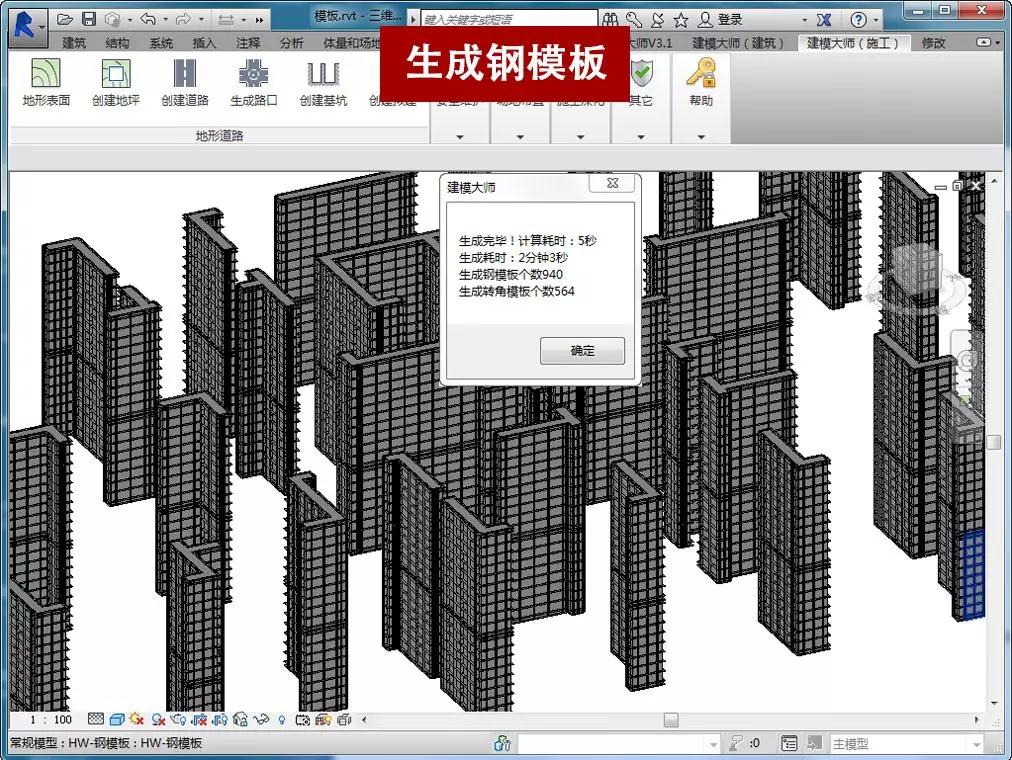Toggle the shadows icon in view bar
1012x760 pixels.
click(157, 719)
